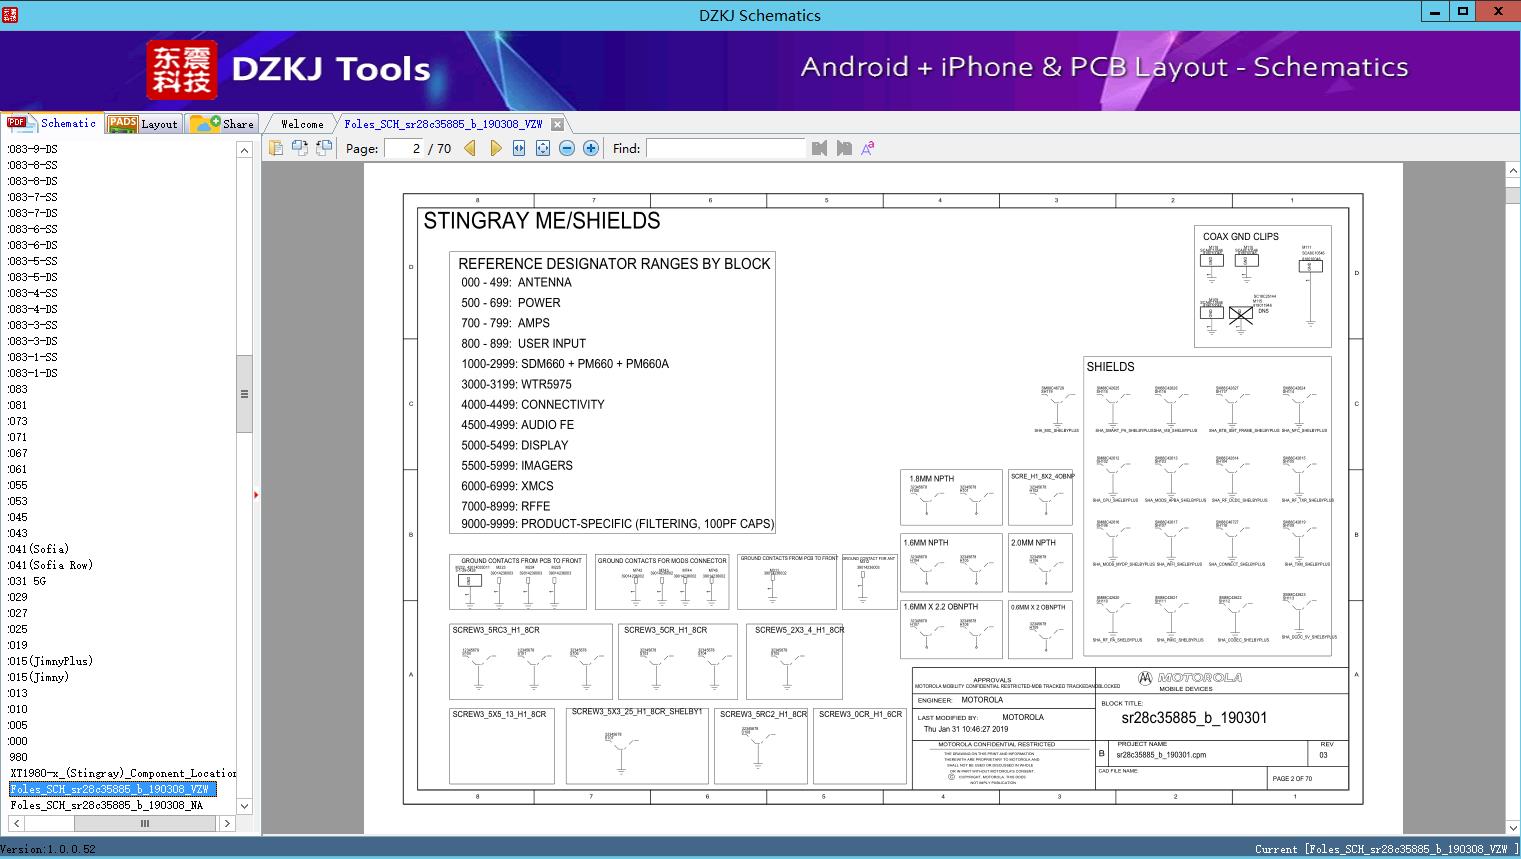Select the :083-6-SS list item
1521x859 pixels.
[x=32, y=229]
